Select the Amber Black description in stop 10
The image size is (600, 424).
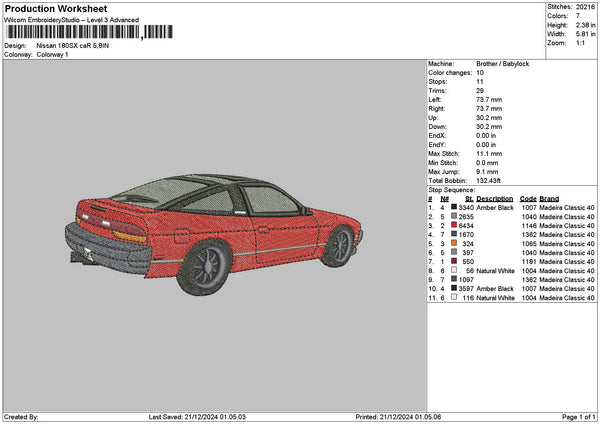pos(495,289)
